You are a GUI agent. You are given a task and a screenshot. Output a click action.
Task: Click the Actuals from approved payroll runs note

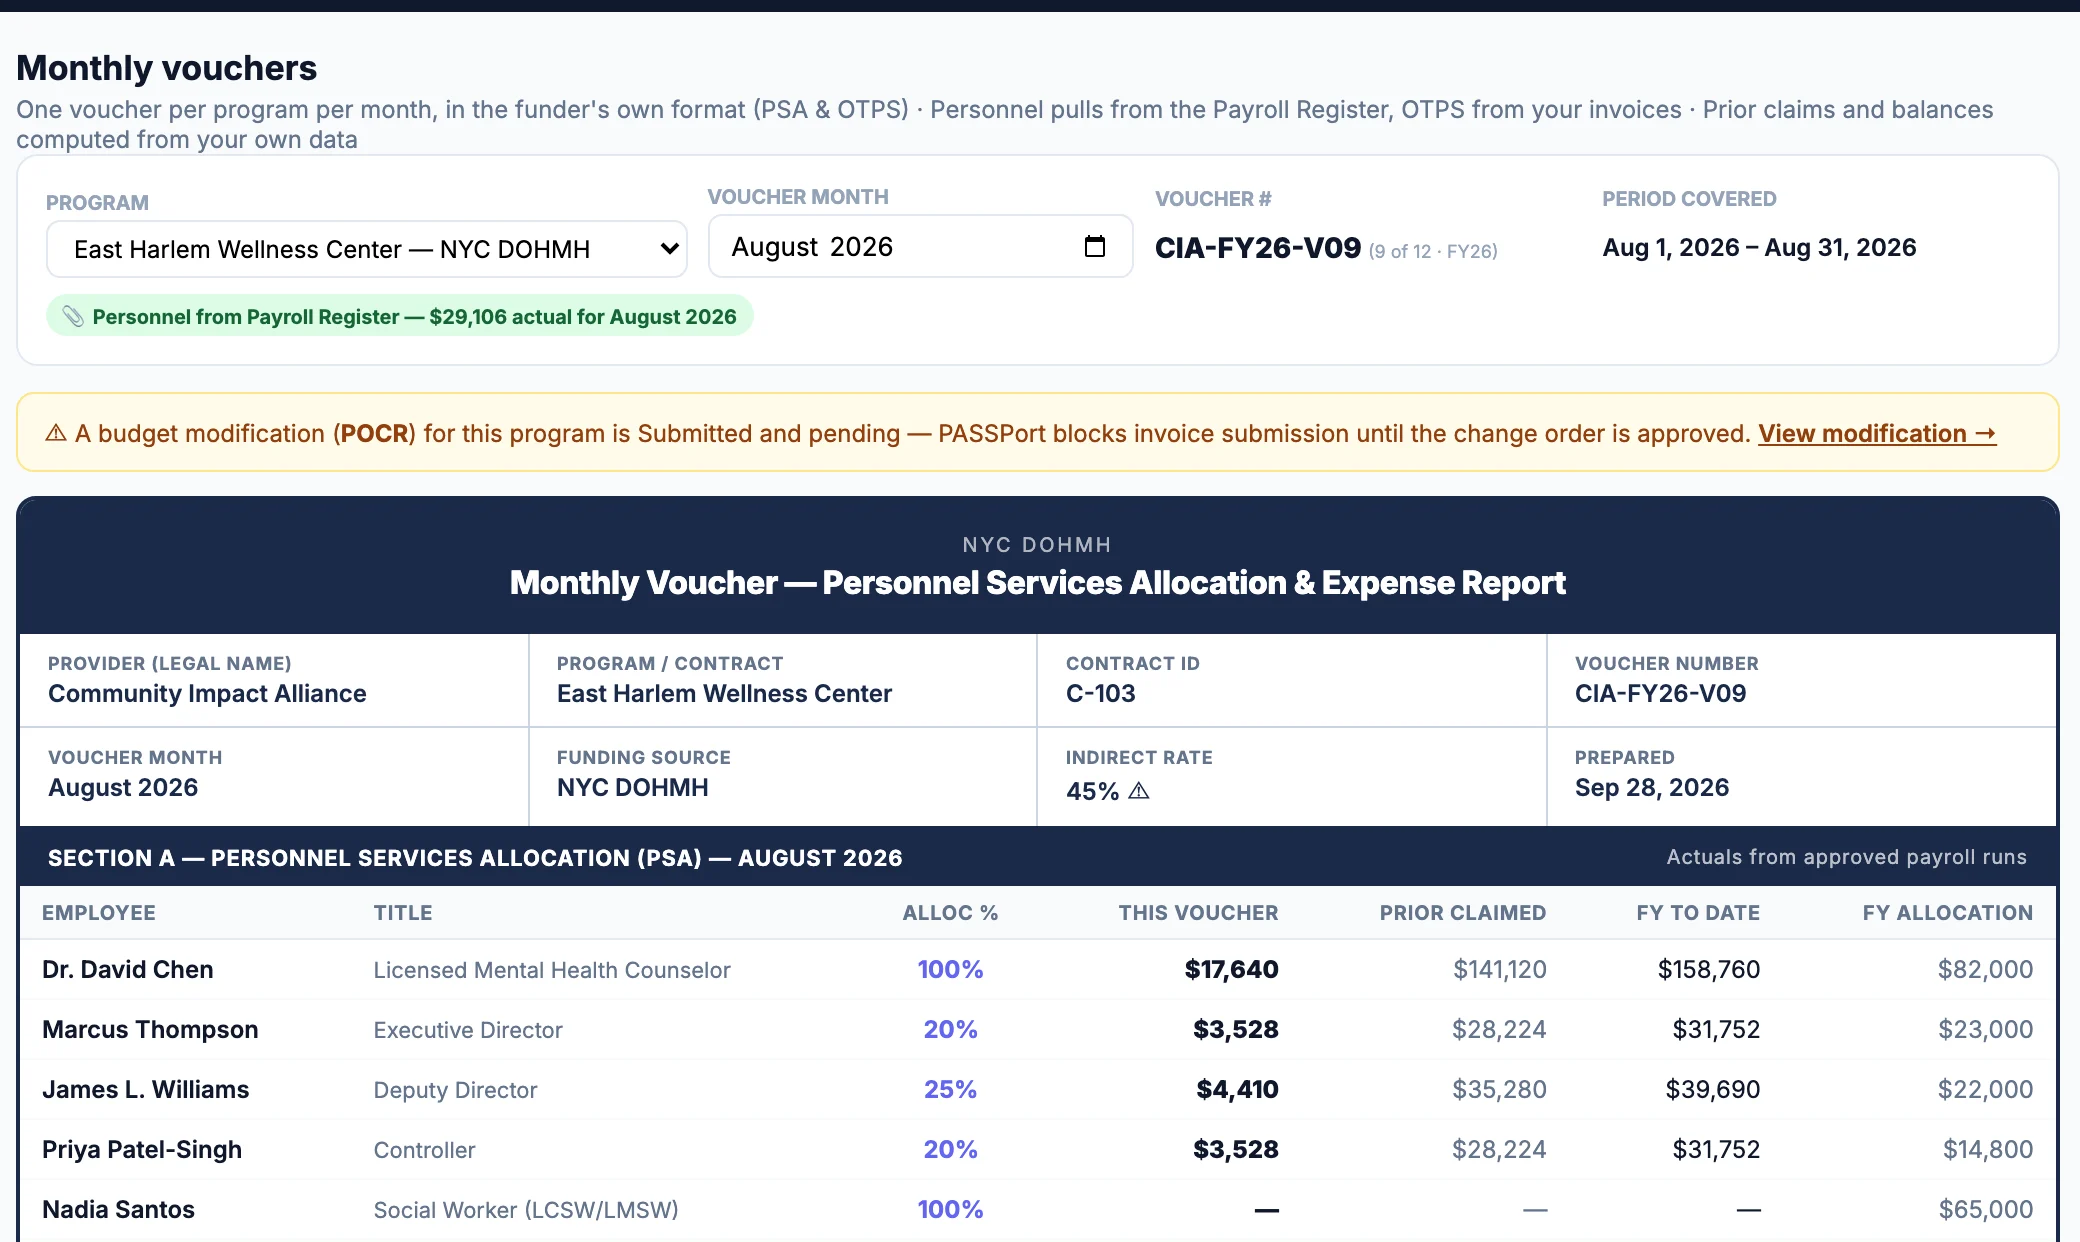1846,857
